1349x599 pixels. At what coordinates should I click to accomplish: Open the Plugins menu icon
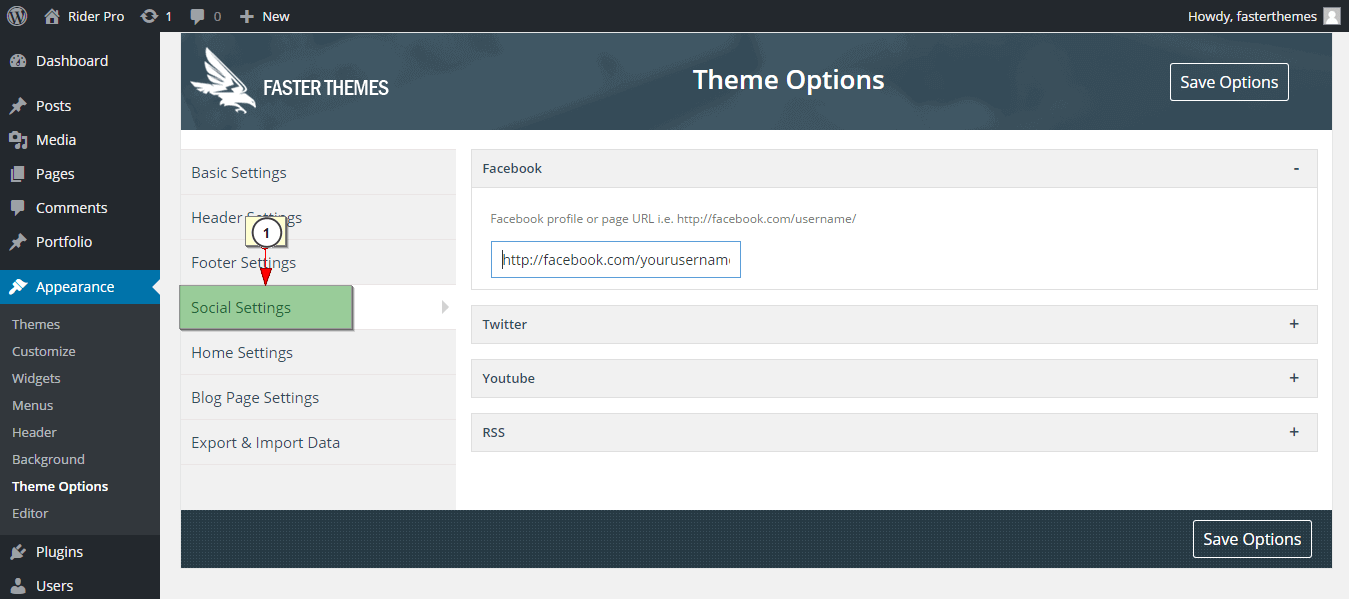(18, 552)
